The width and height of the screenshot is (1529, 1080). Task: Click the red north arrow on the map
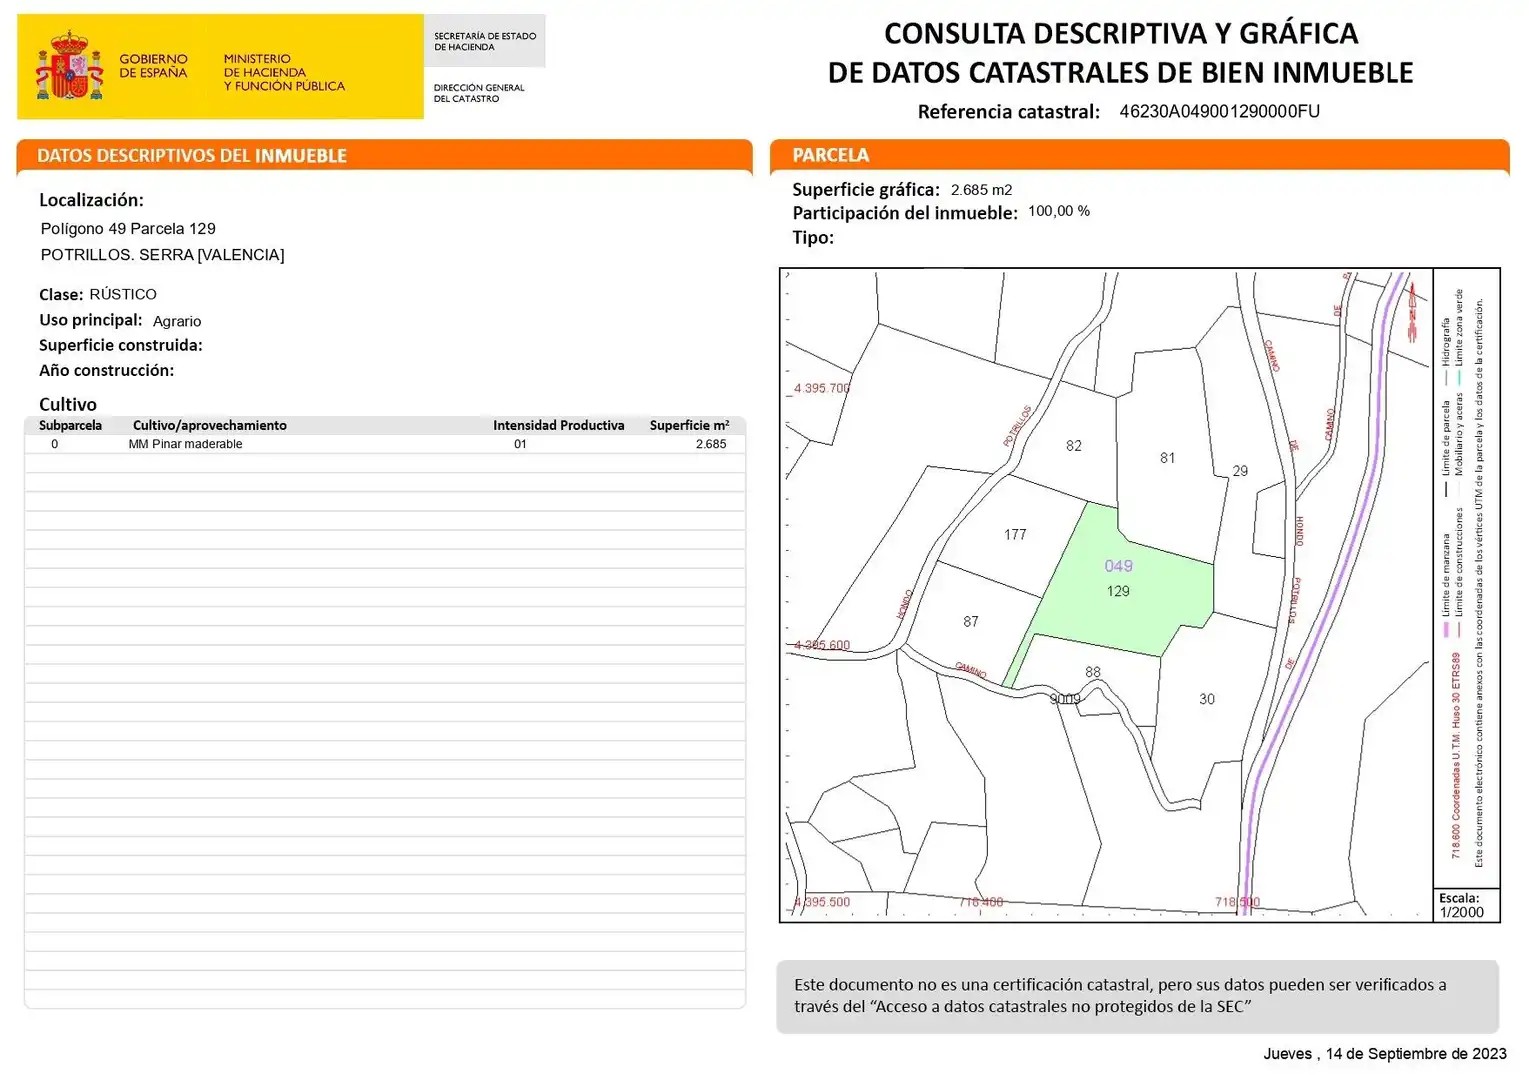1412,312
